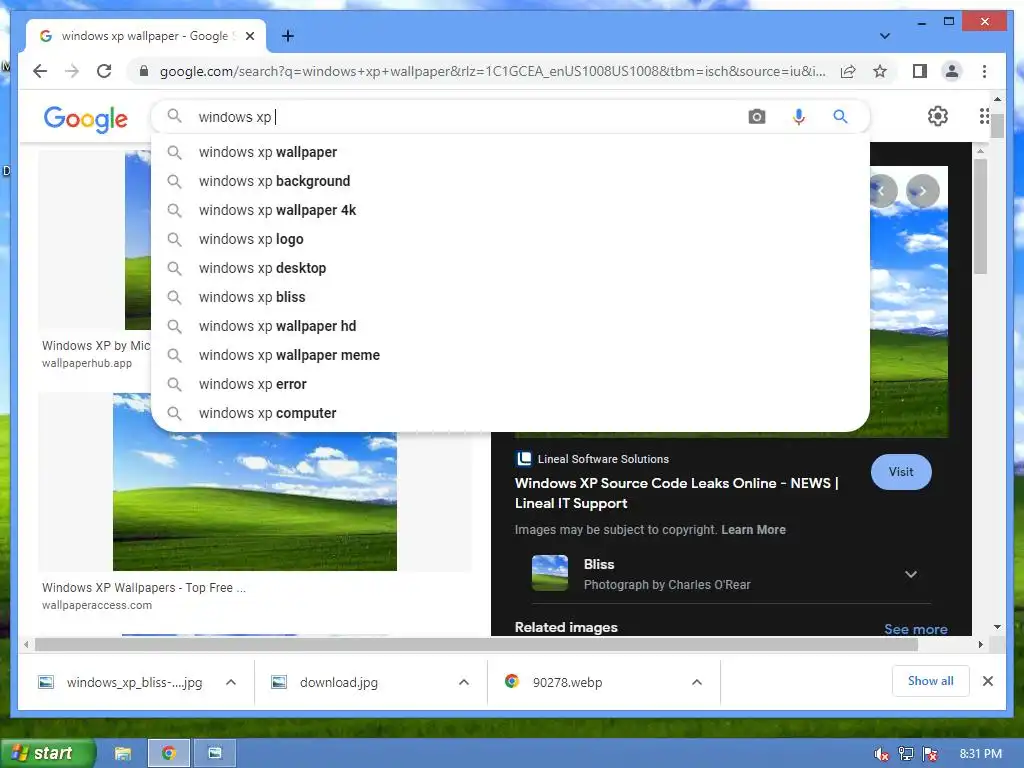Close the 'windows xp wallpaper' tab
This screenshot has width=1024, height=768.
pyautogui.click(x=249, y=36)
